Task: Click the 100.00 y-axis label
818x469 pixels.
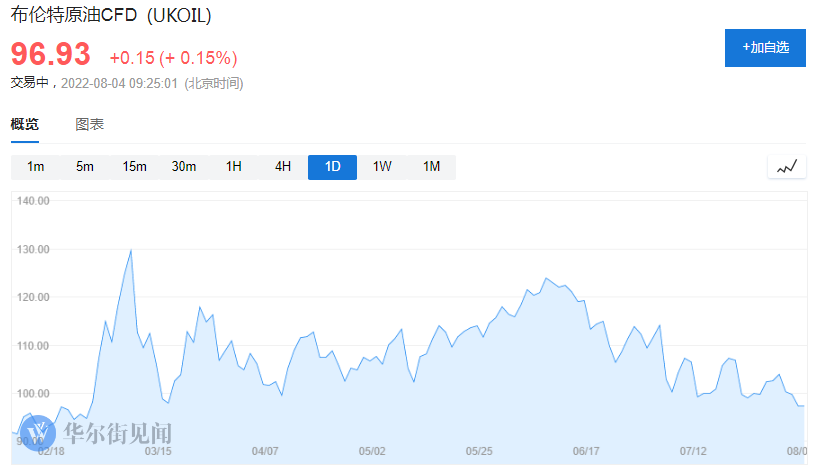Action: (x=33, y=394)
